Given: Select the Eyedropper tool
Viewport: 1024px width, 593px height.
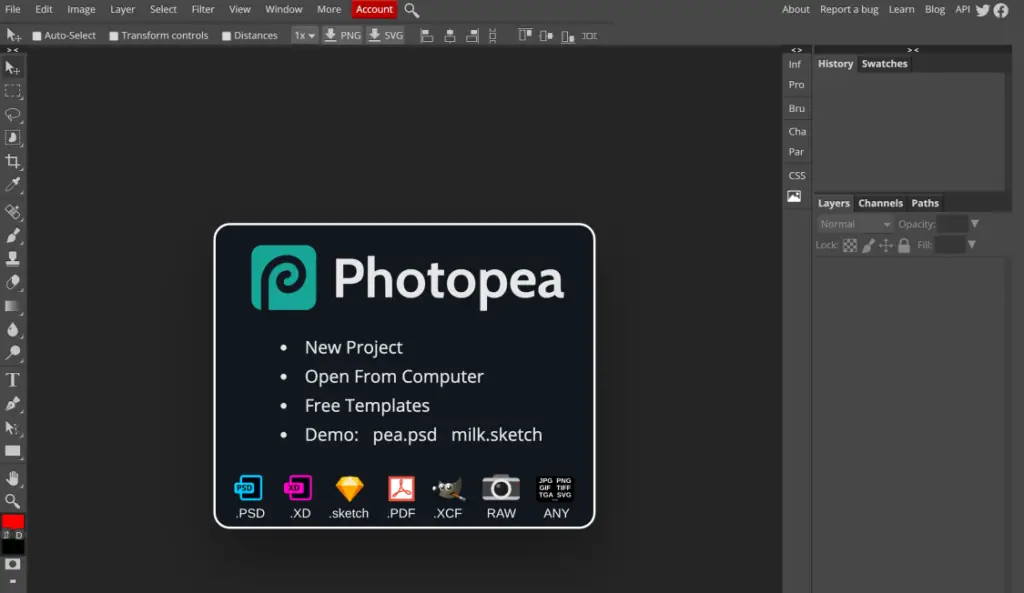Looking at the screenshot, I should [12, 185].
